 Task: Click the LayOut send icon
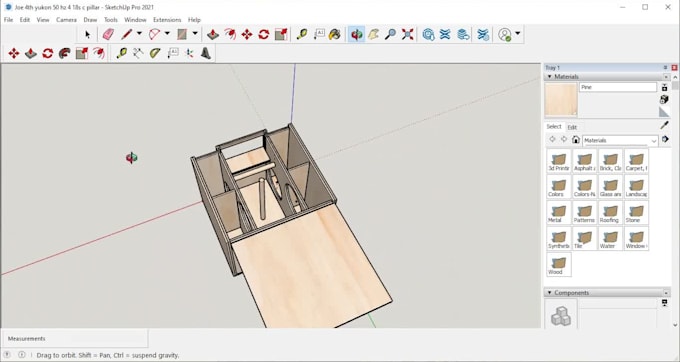tap(463, 34)
